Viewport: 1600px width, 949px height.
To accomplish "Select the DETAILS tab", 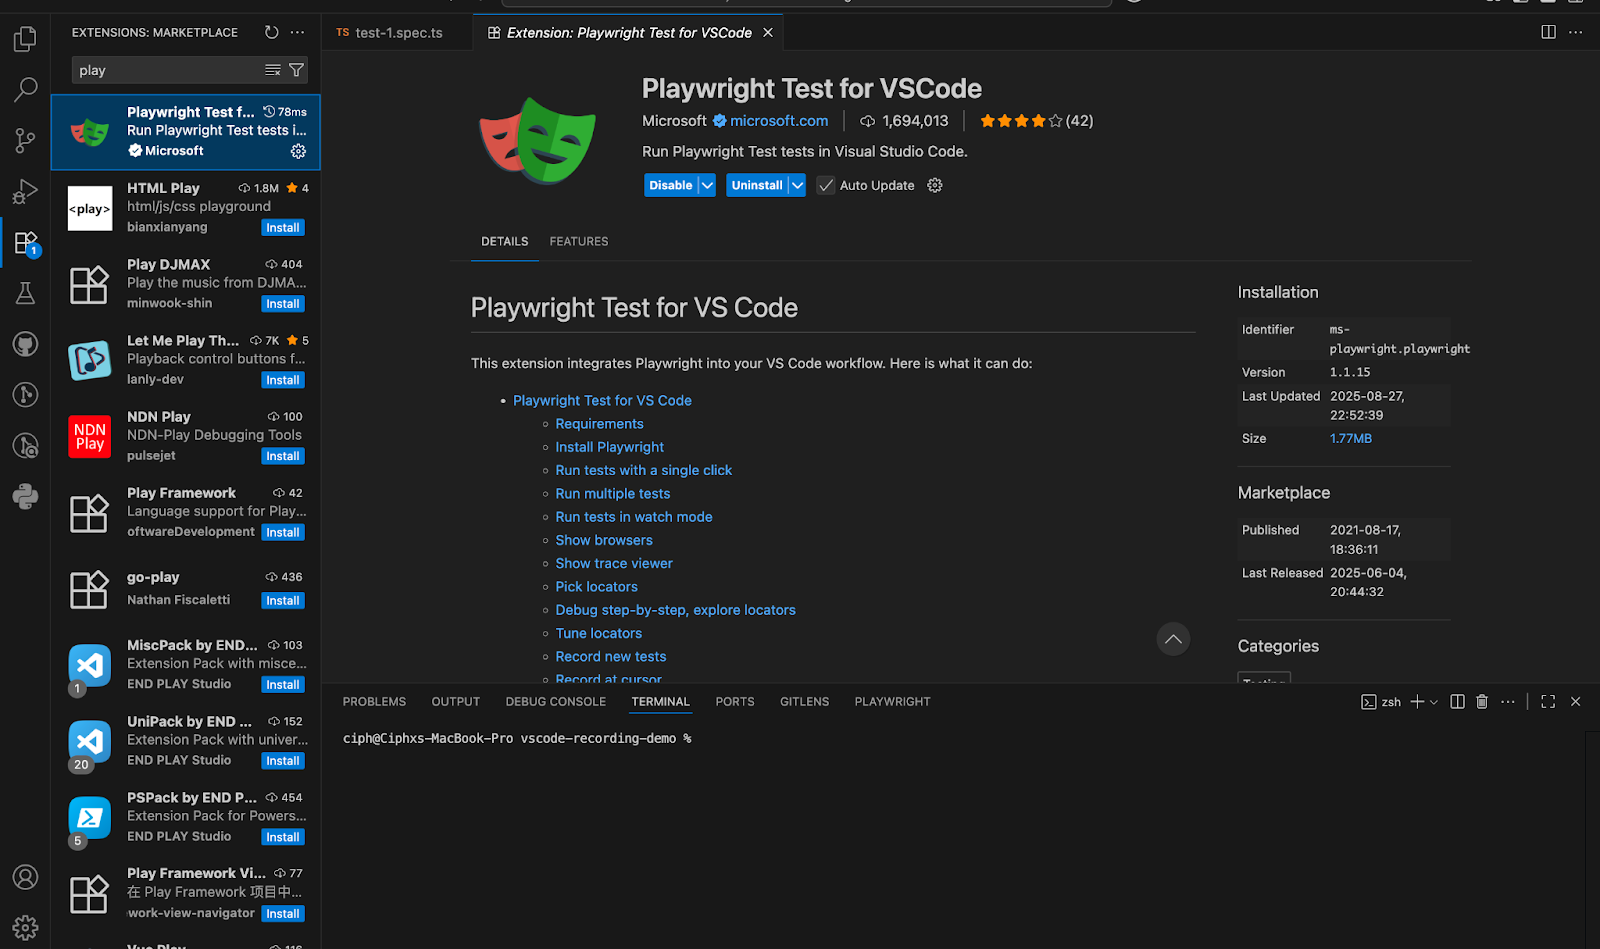I will pyautogui.click(x=504, y=241).
